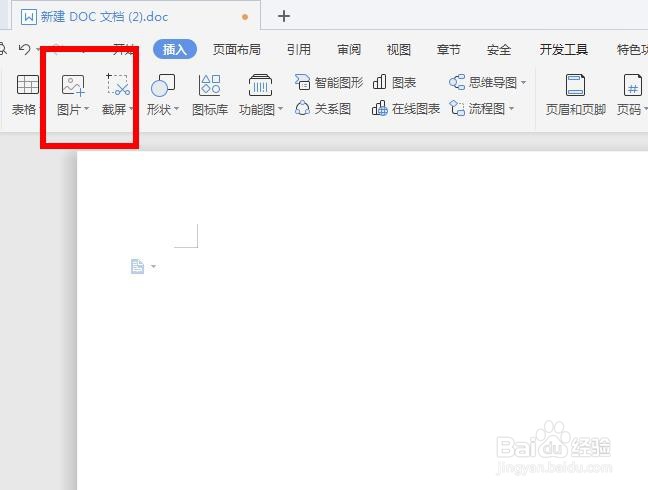Click the Table (表格) icon
This screenshot has height=490, width=648.
(28, 85)
